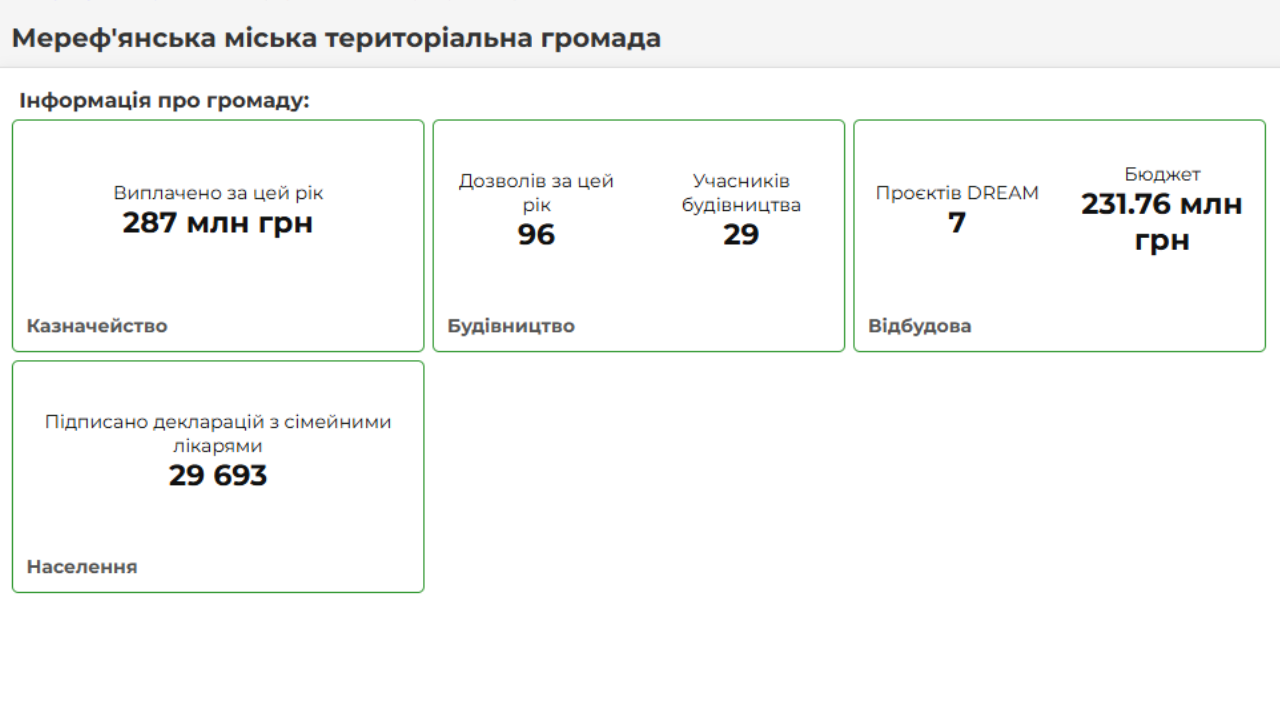The width and height of the screenshot is (1280, 720).
Task: Click the Бюджет label in Відбудова card
Action: (1162, 174)
